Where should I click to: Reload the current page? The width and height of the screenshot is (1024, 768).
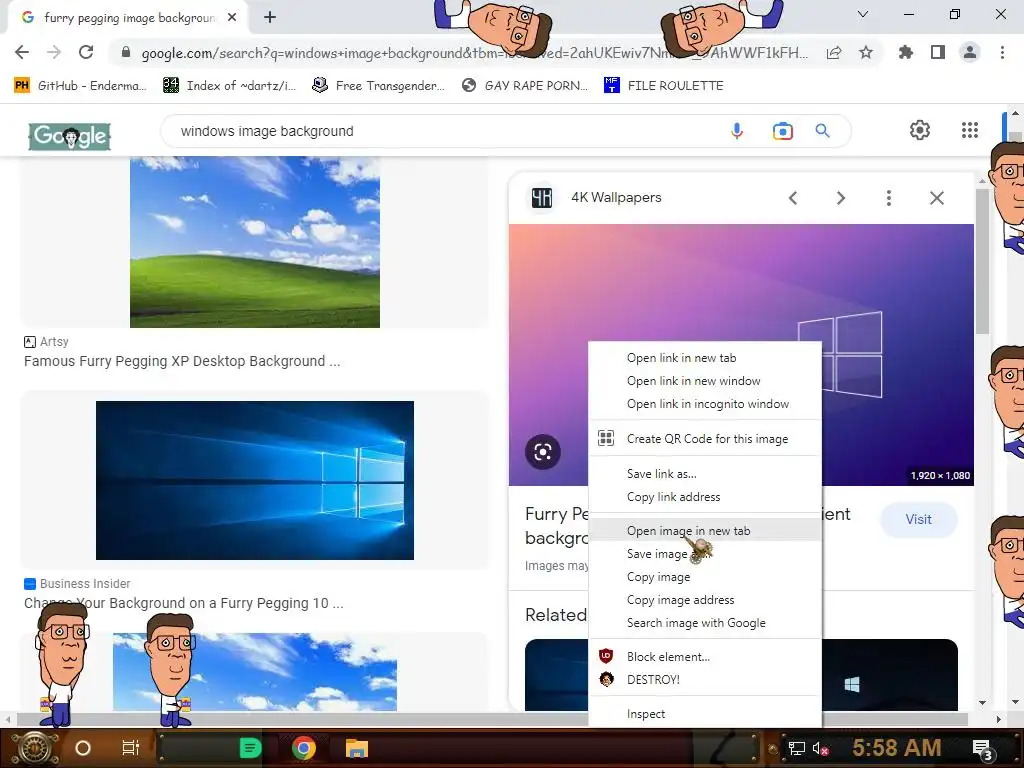pyautogui.click(x=86, y=52)
